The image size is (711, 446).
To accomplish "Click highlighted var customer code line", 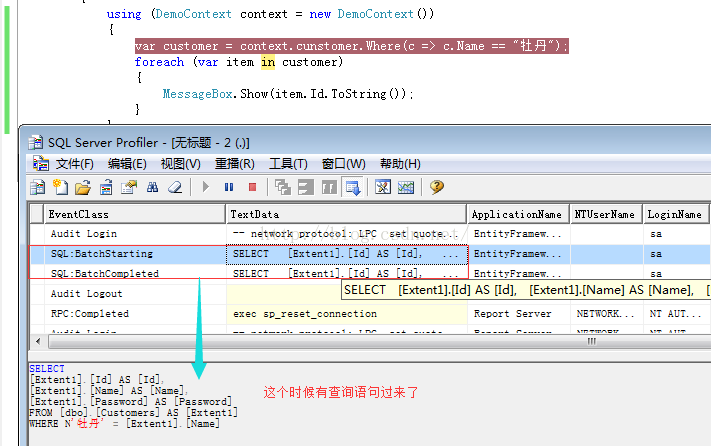I will (x=351, y=46).
